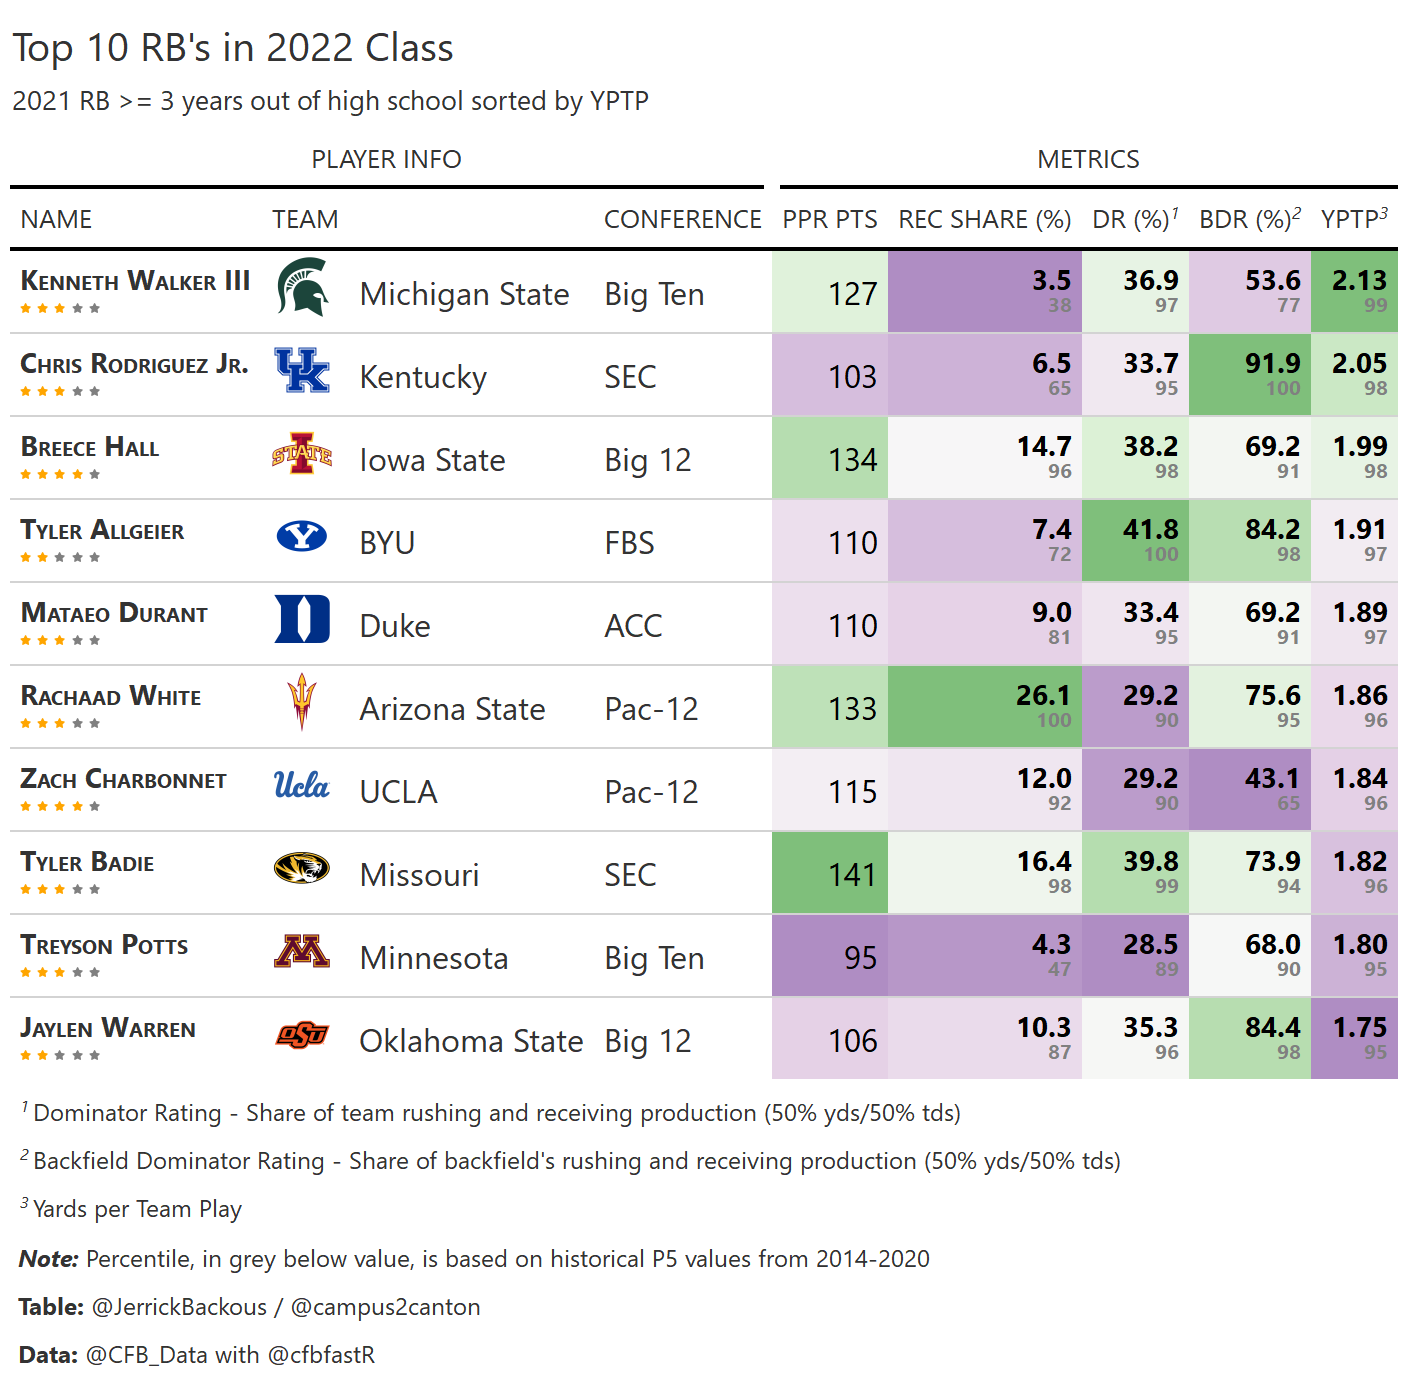
Task: Click Rachaad White's 26.1 rec share cell
Action: 985,707
